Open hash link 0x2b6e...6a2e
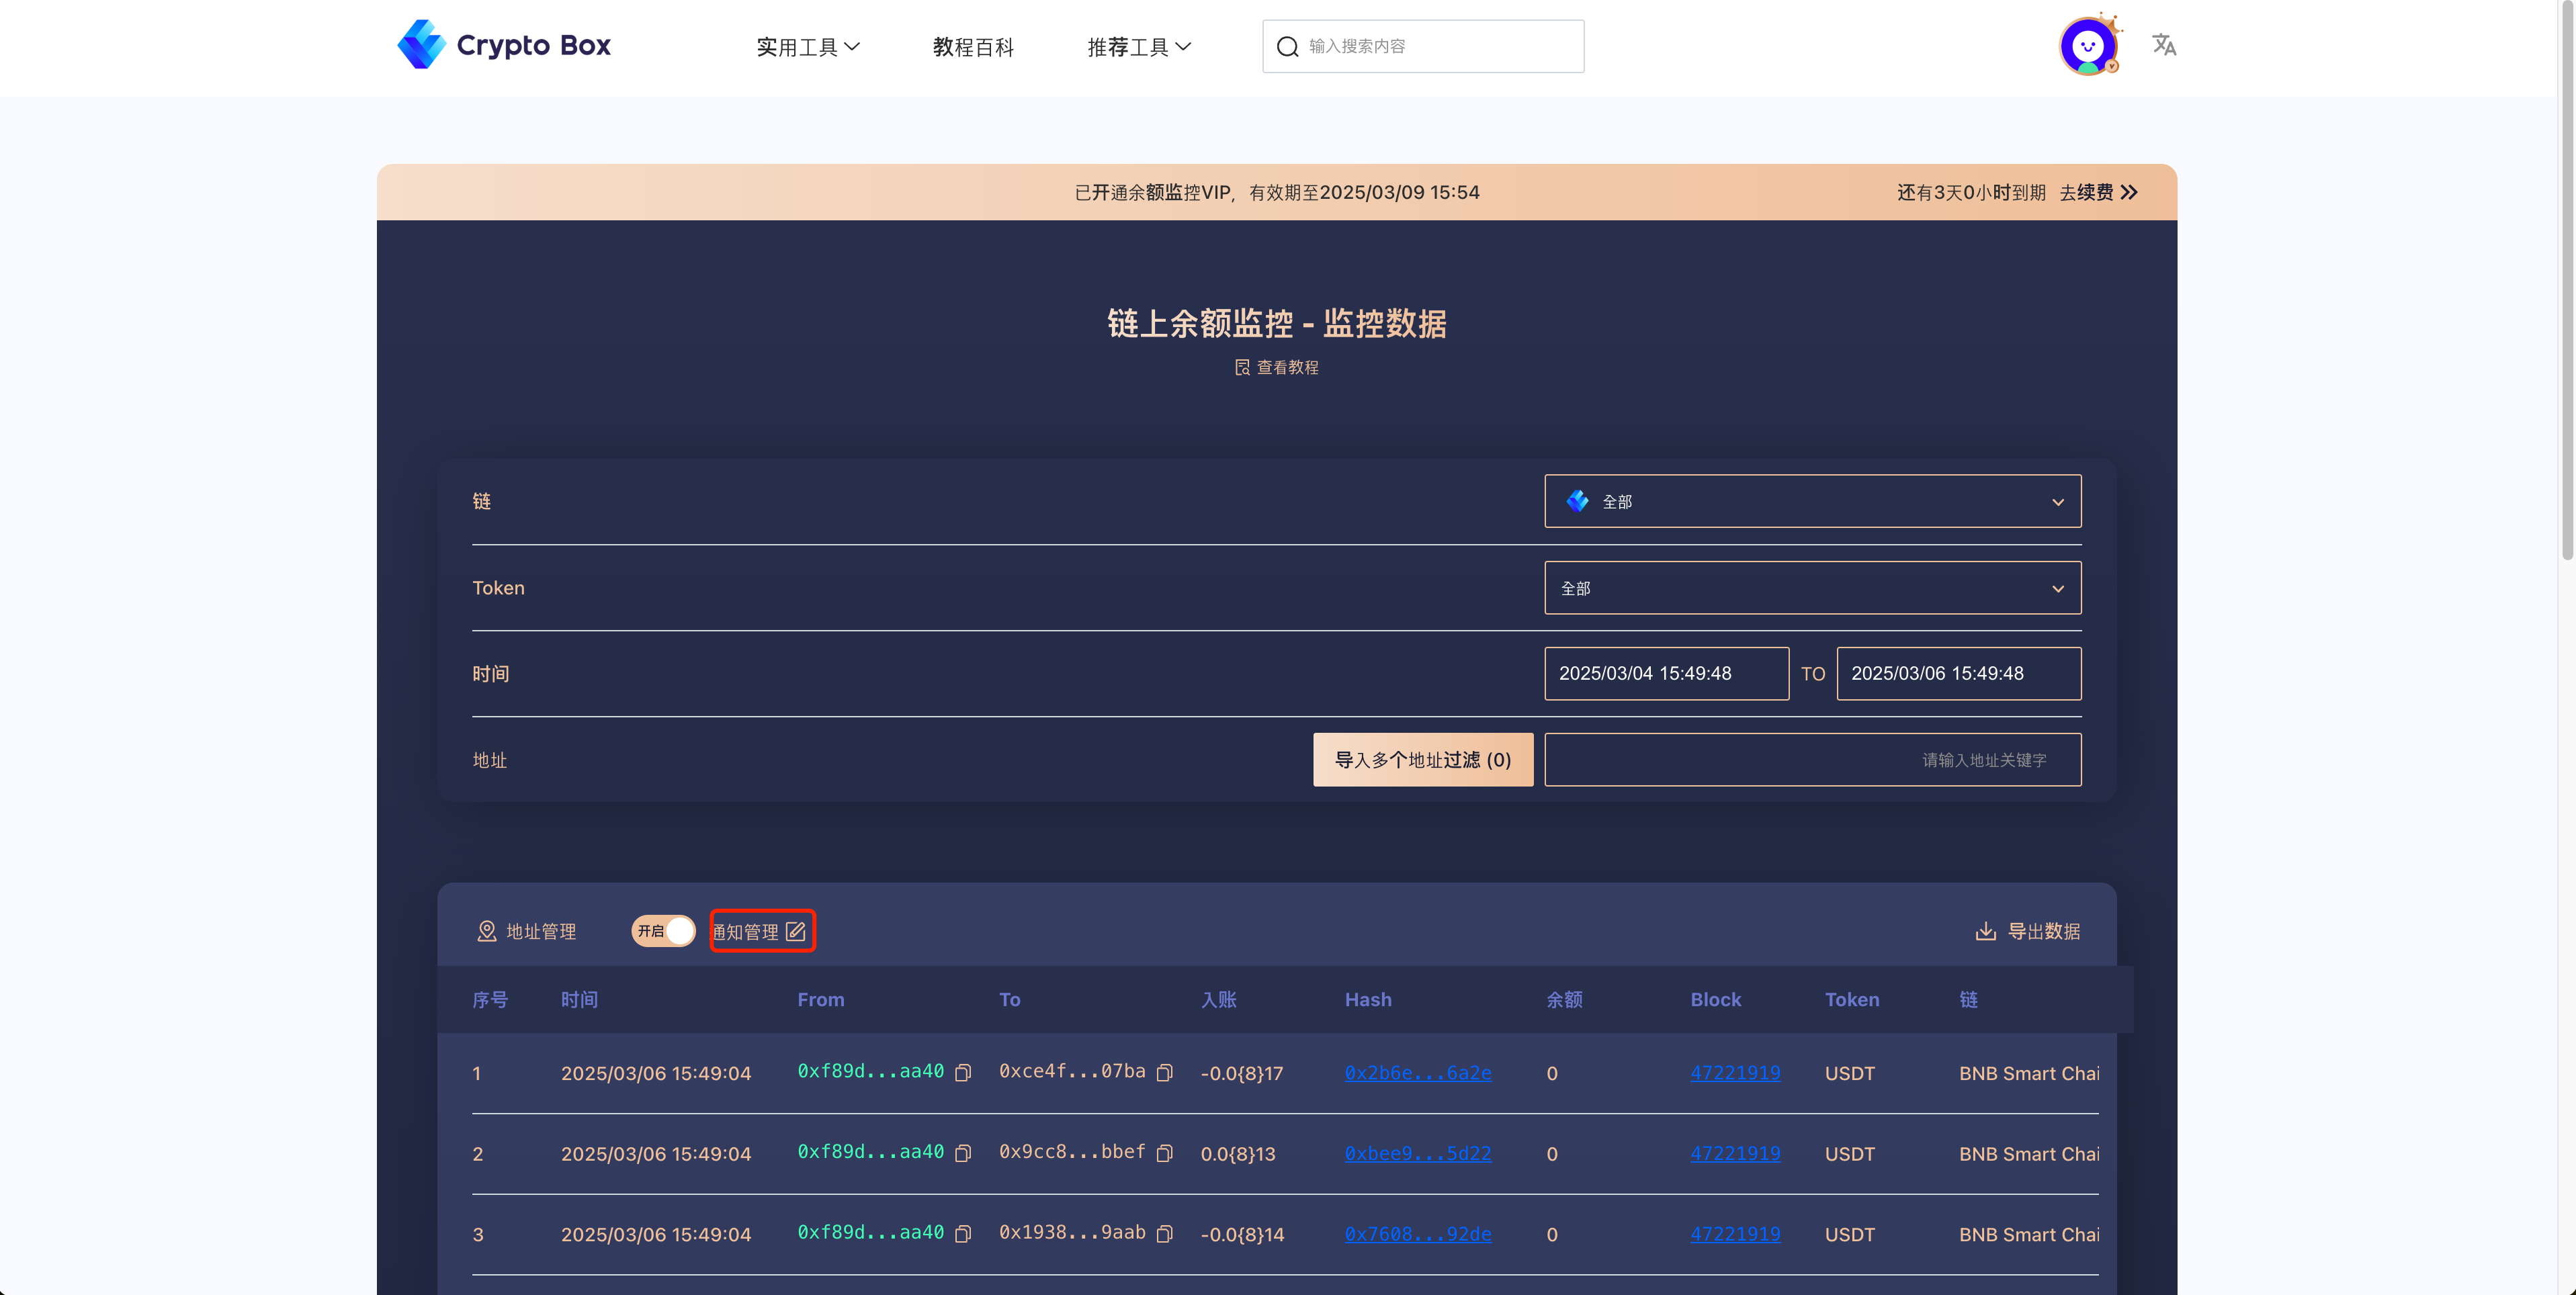Image resolution: width=2576 pixels, height=1295 pixels. point(1417,1073)
